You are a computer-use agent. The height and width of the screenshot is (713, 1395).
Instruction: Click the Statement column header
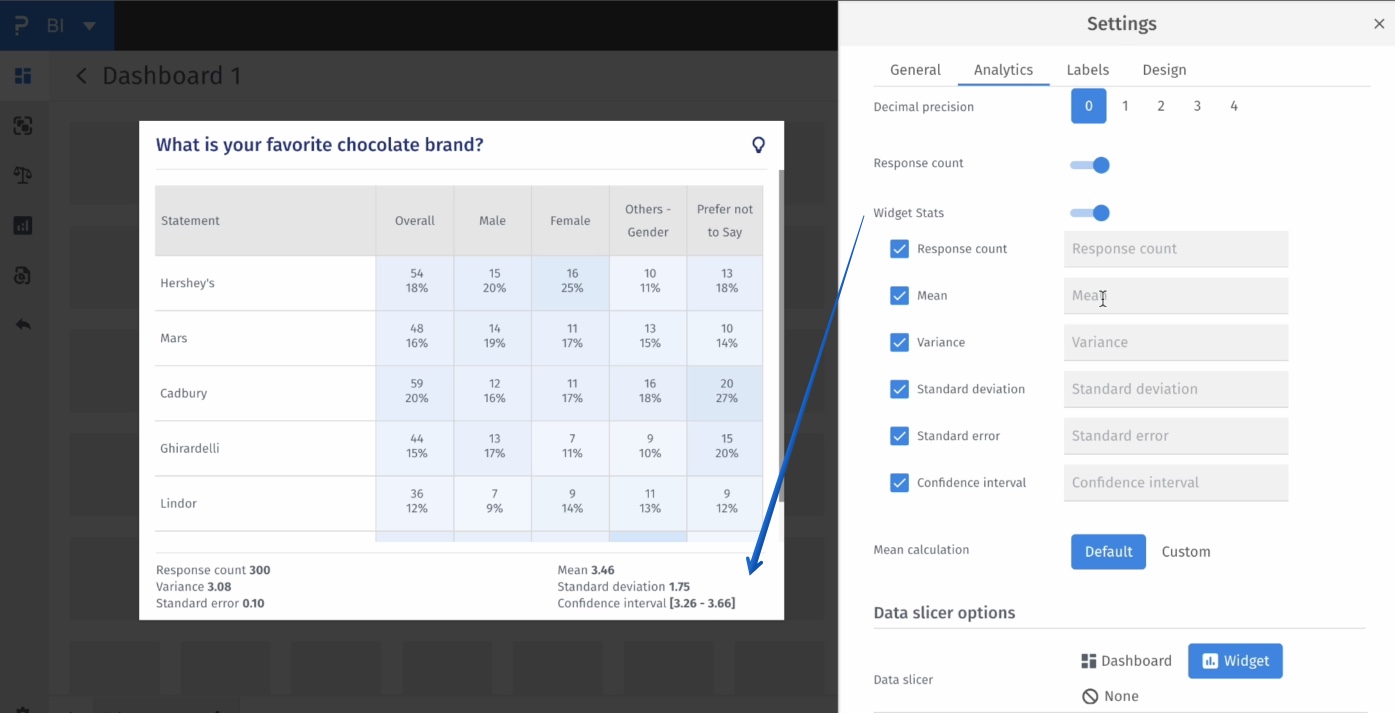tap(265, 221)
